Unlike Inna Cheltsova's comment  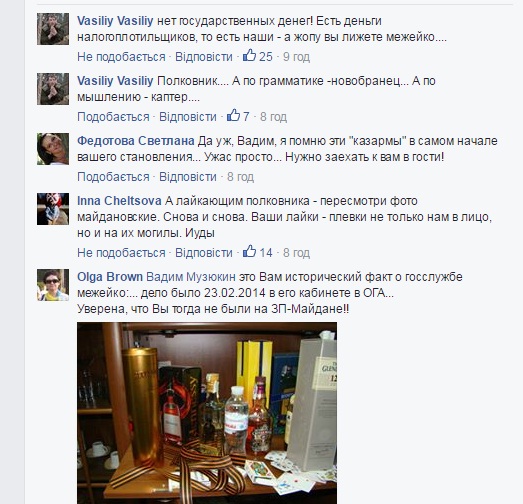[121, 253]
